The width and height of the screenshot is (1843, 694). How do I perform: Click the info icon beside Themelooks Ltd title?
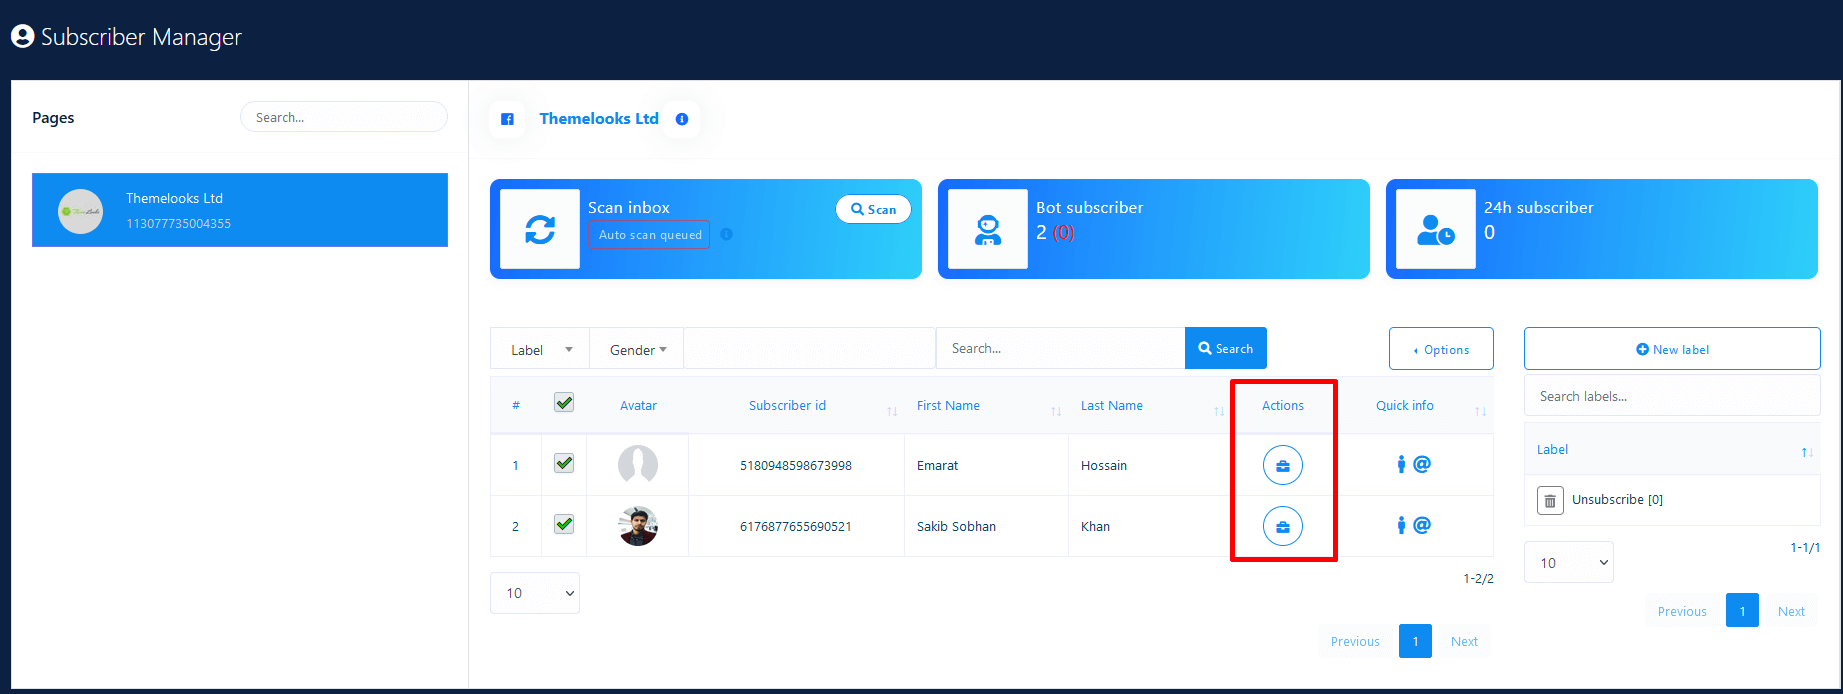tap(682, 119)
